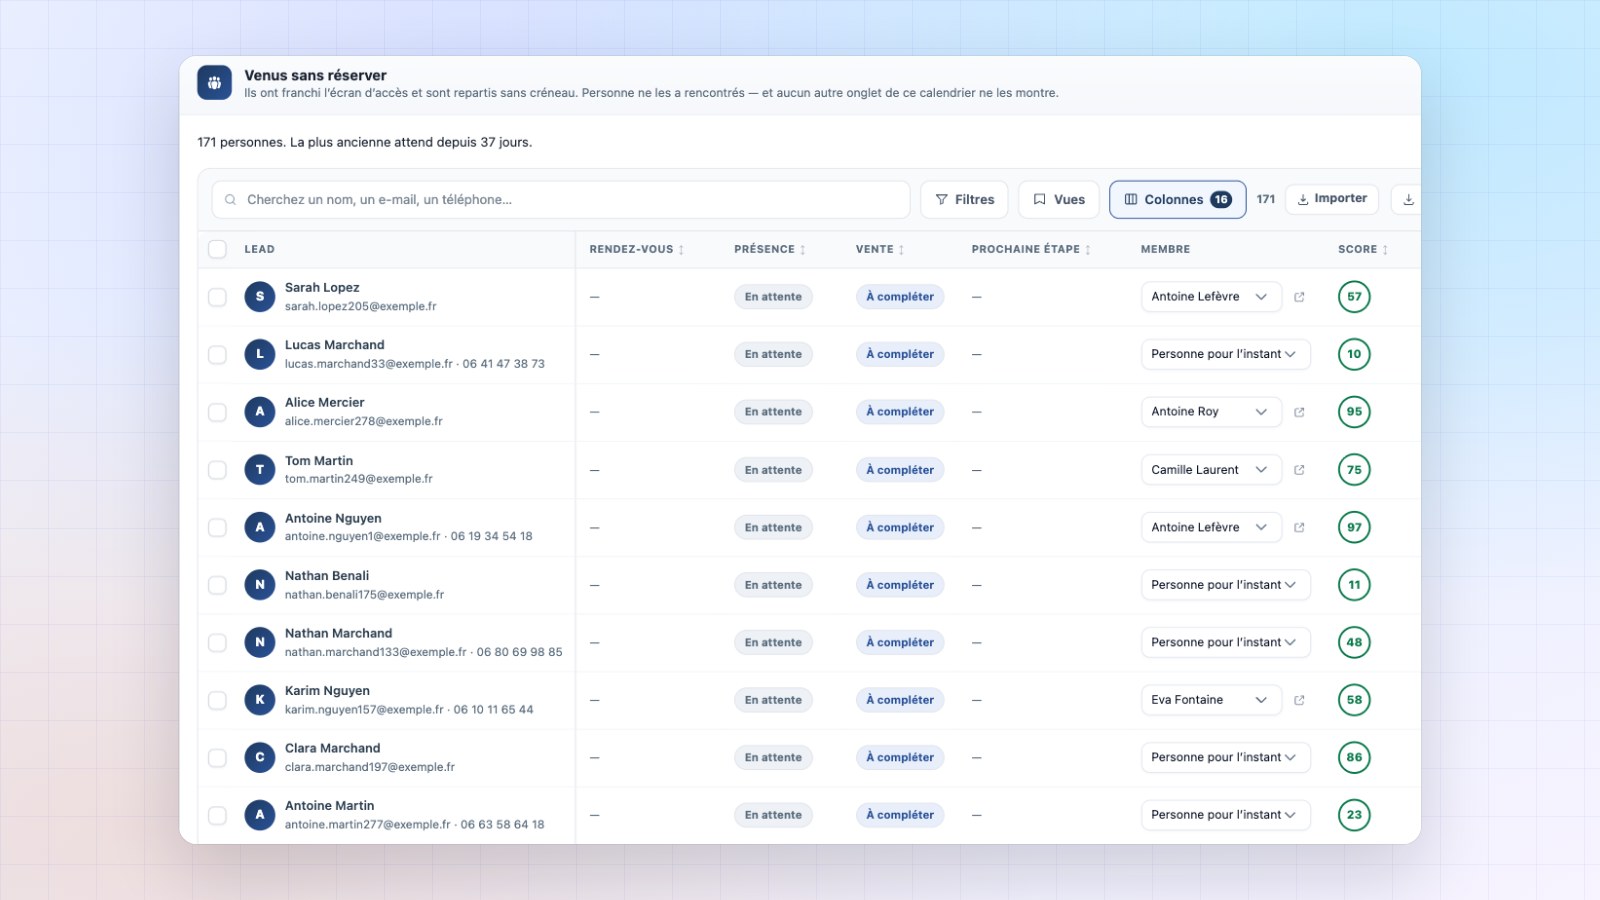
Task: Open the Vues button
Action: click(x=1059, y=199)
